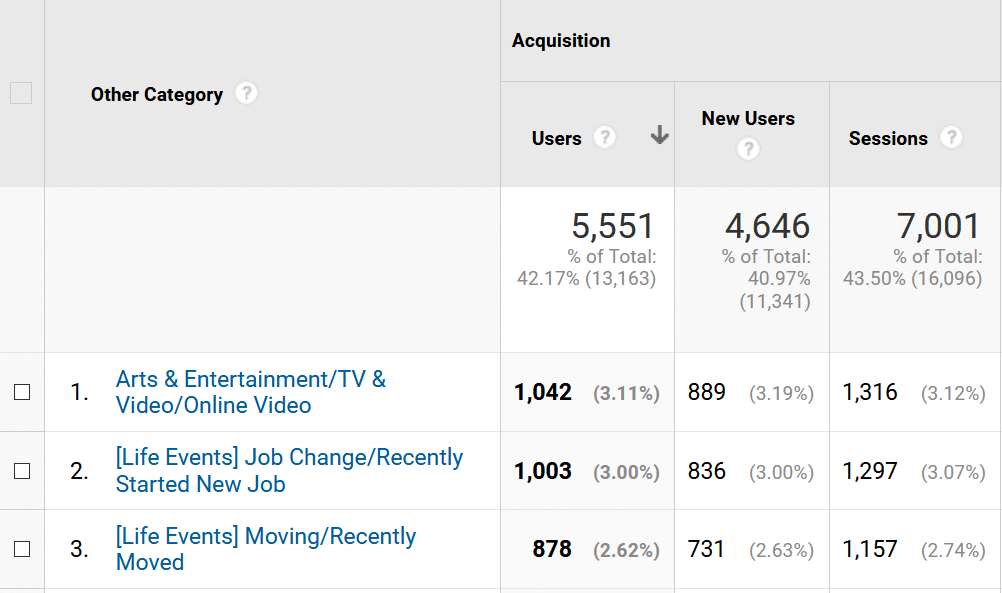Click the 7,001 total Sessions value

[x=940, y=226]
